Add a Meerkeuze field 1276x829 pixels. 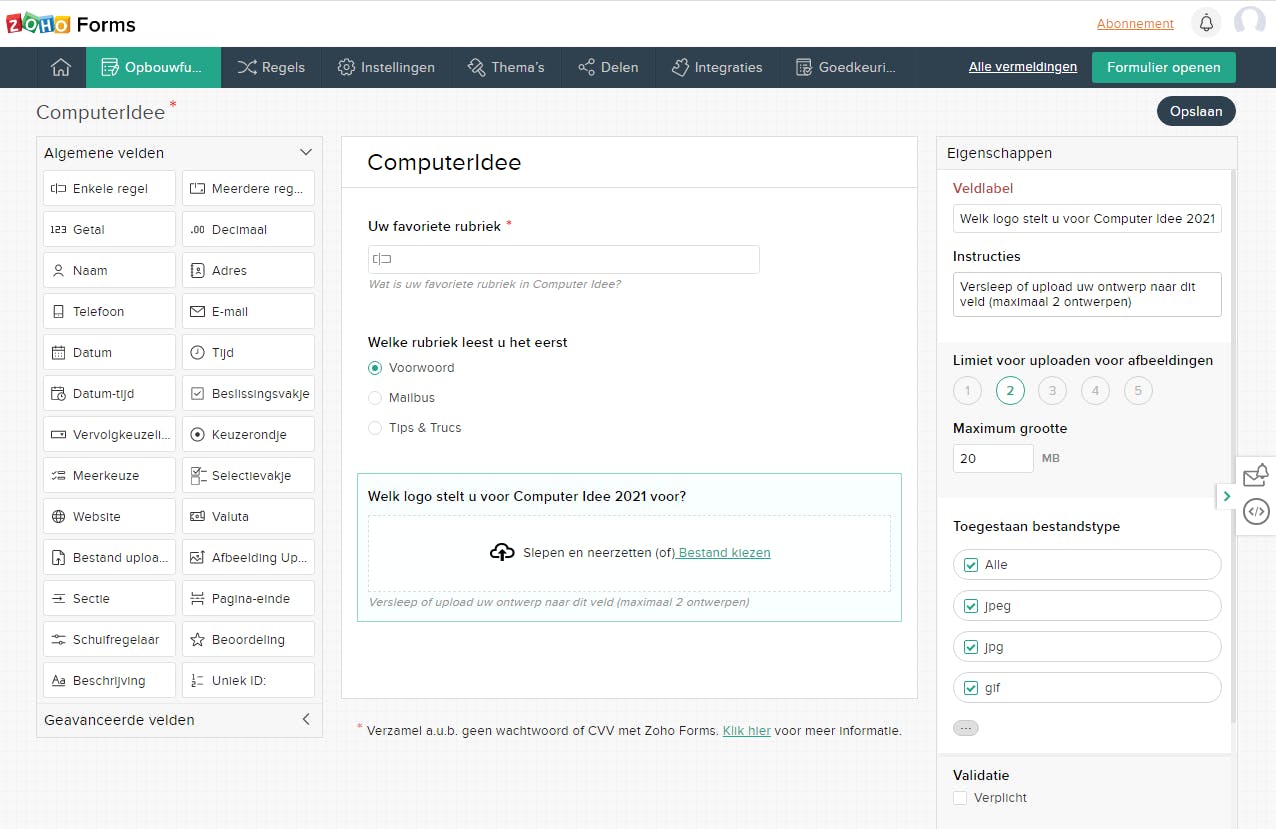click(110, 475)
